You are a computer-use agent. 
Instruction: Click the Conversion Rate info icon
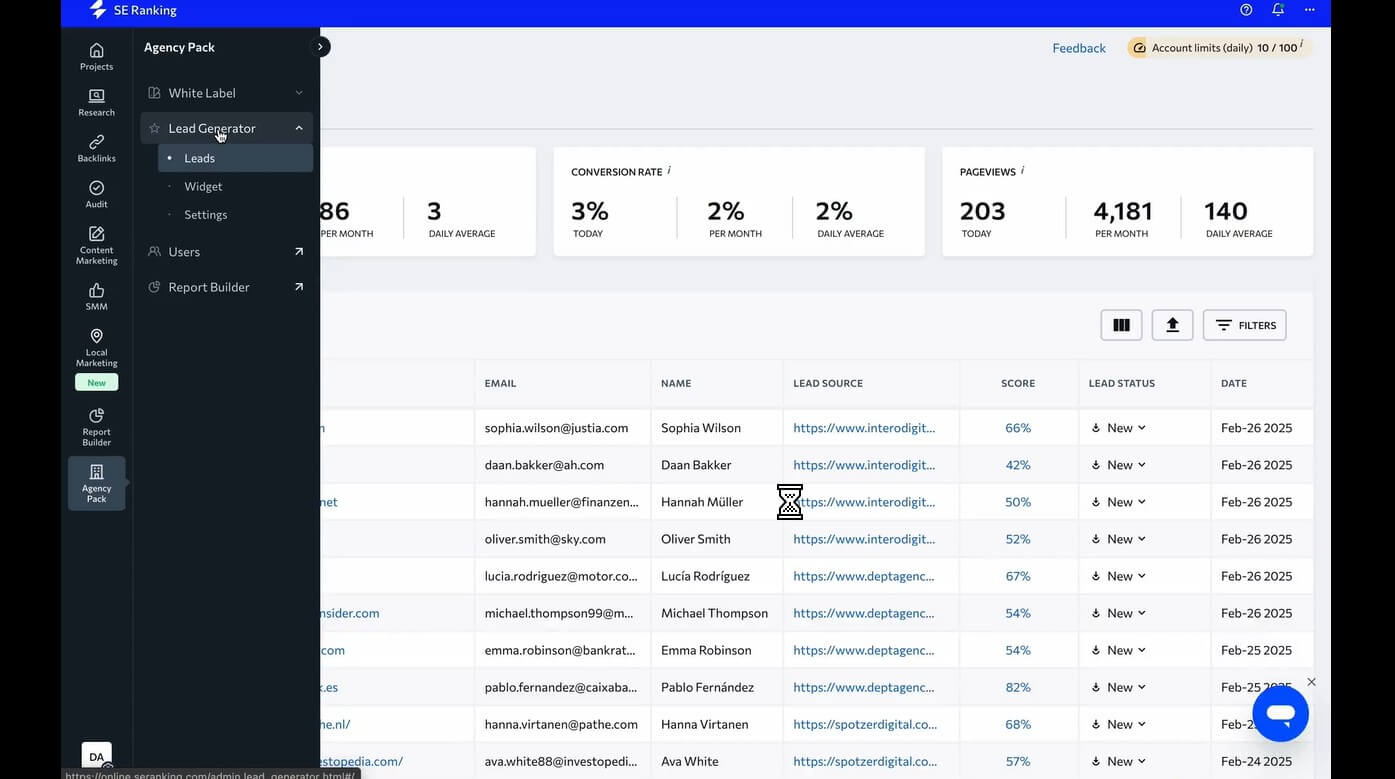pyautogui.click(x=669, y=170)
